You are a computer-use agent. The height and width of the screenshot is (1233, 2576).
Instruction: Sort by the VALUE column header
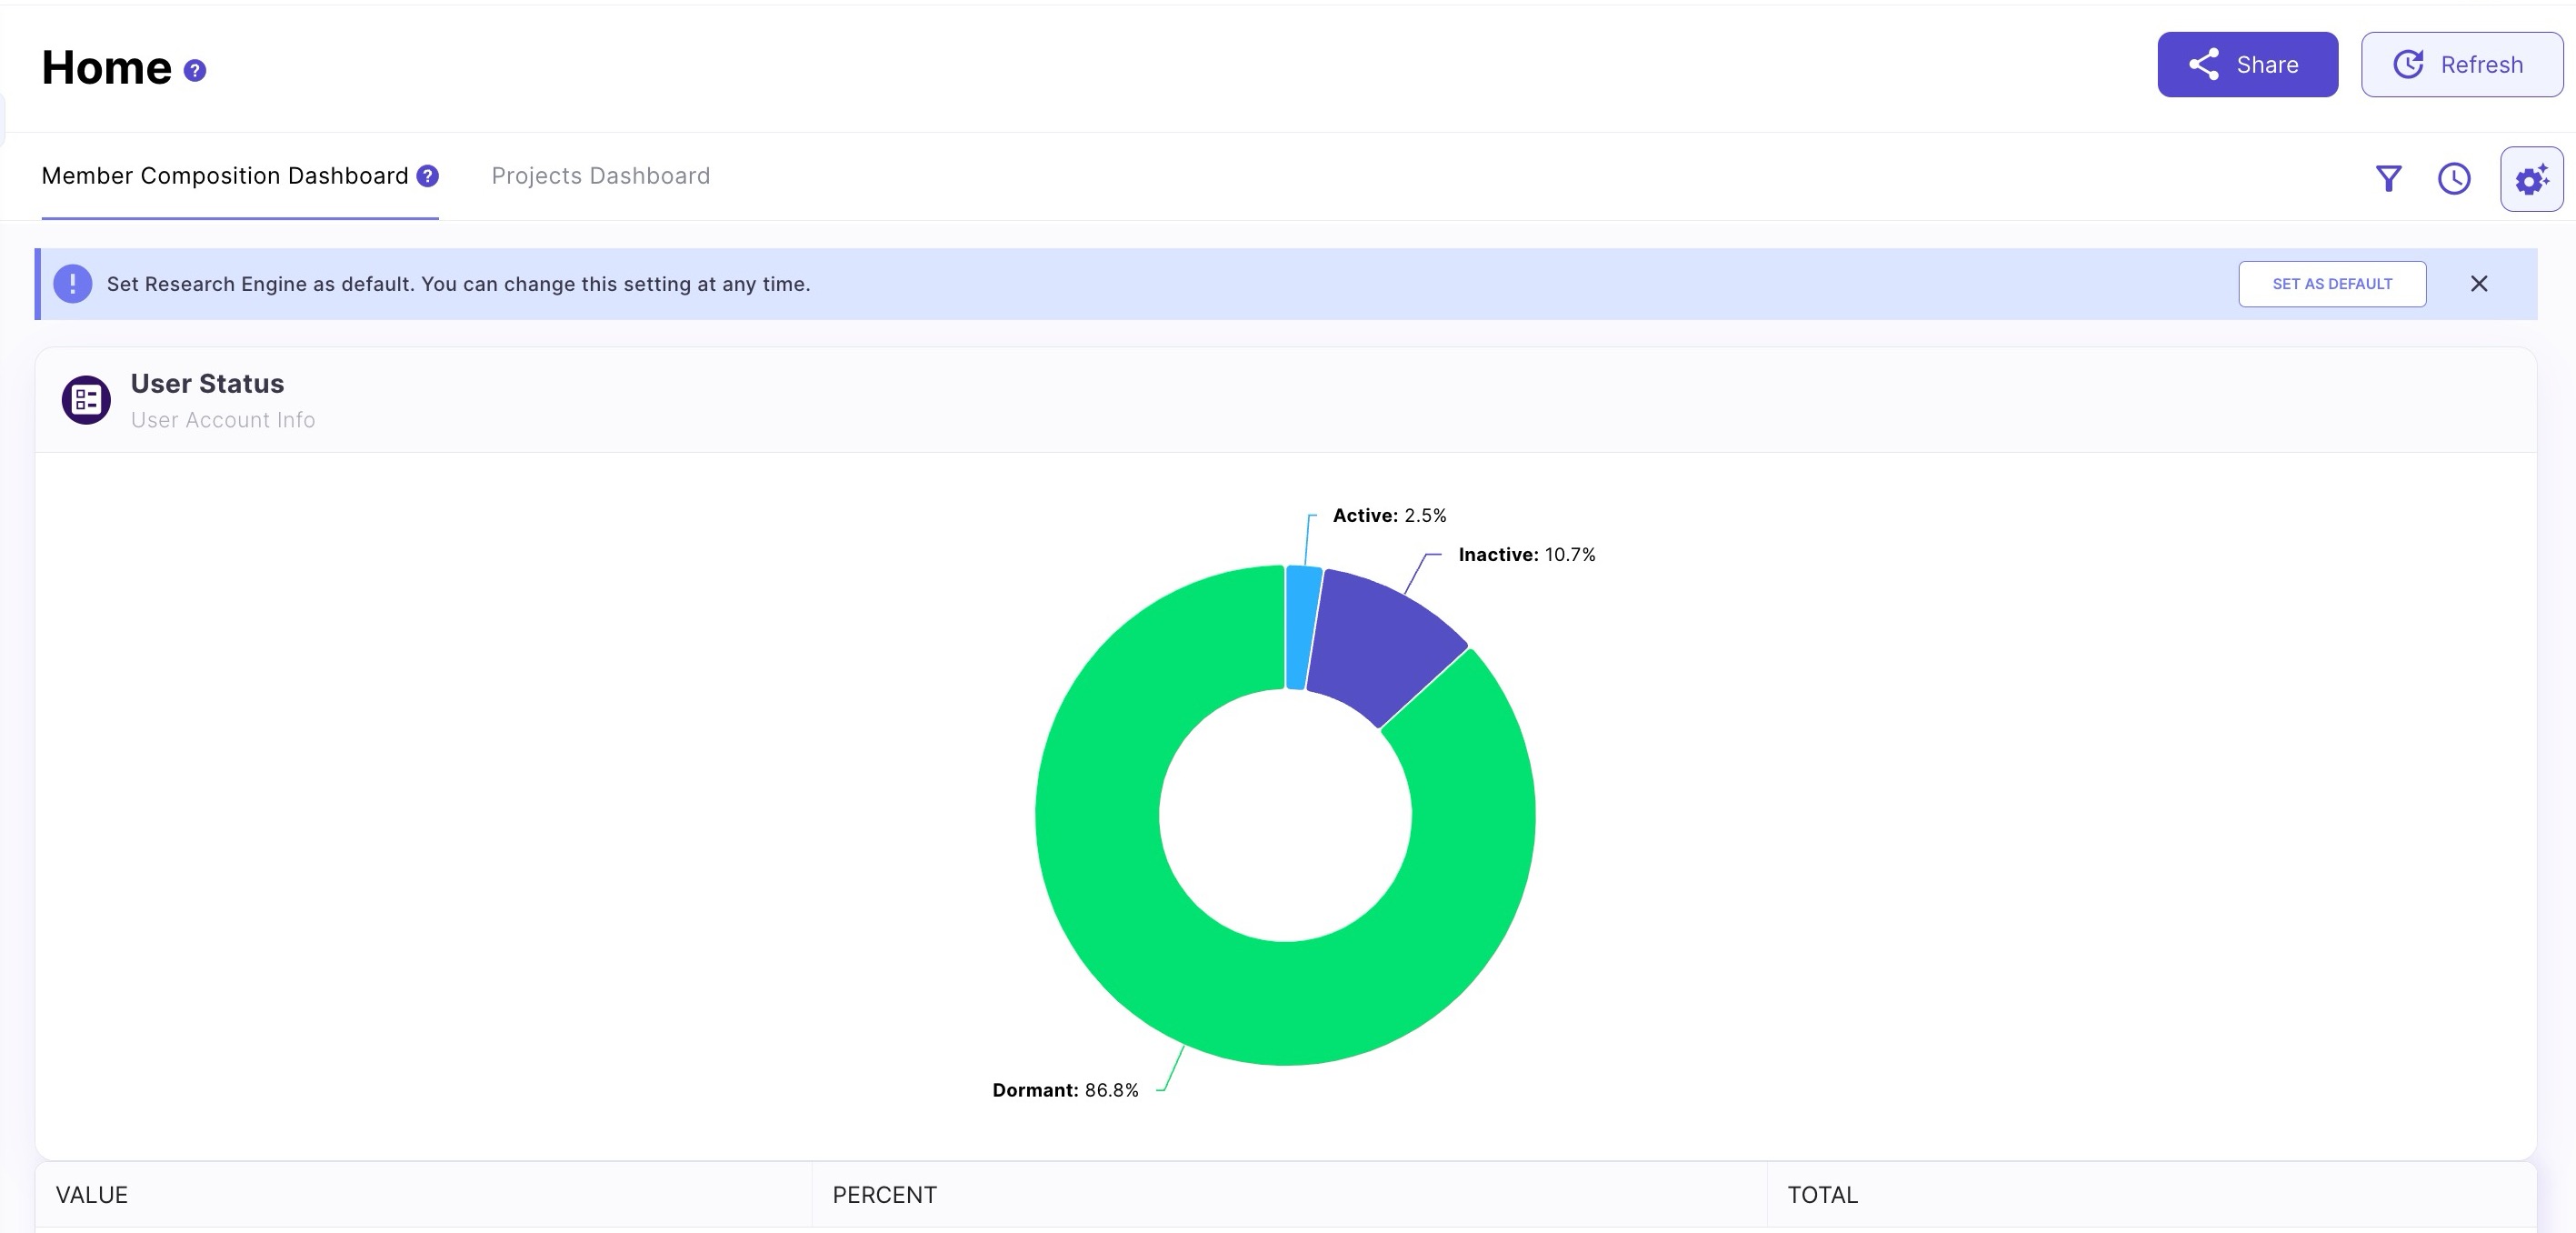(x=92, y=1195)
